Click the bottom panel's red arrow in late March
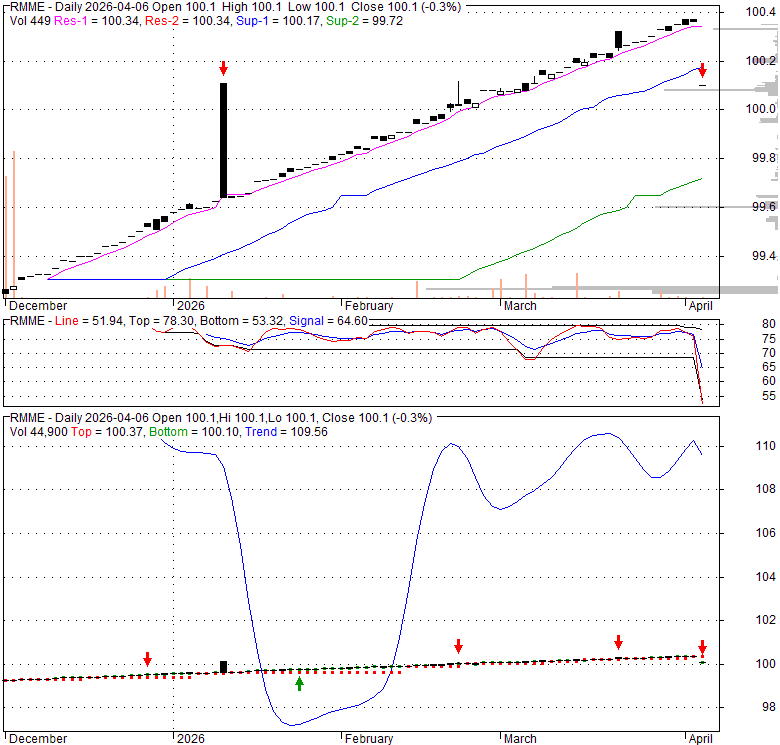The height and width of the screenshot is (745, 780). [x=618, y=643]
